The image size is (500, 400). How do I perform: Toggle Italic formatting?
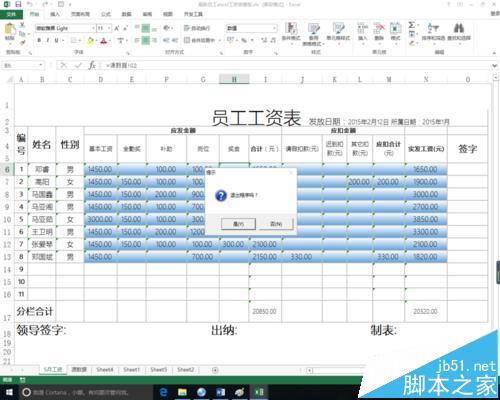coord(48,40)
